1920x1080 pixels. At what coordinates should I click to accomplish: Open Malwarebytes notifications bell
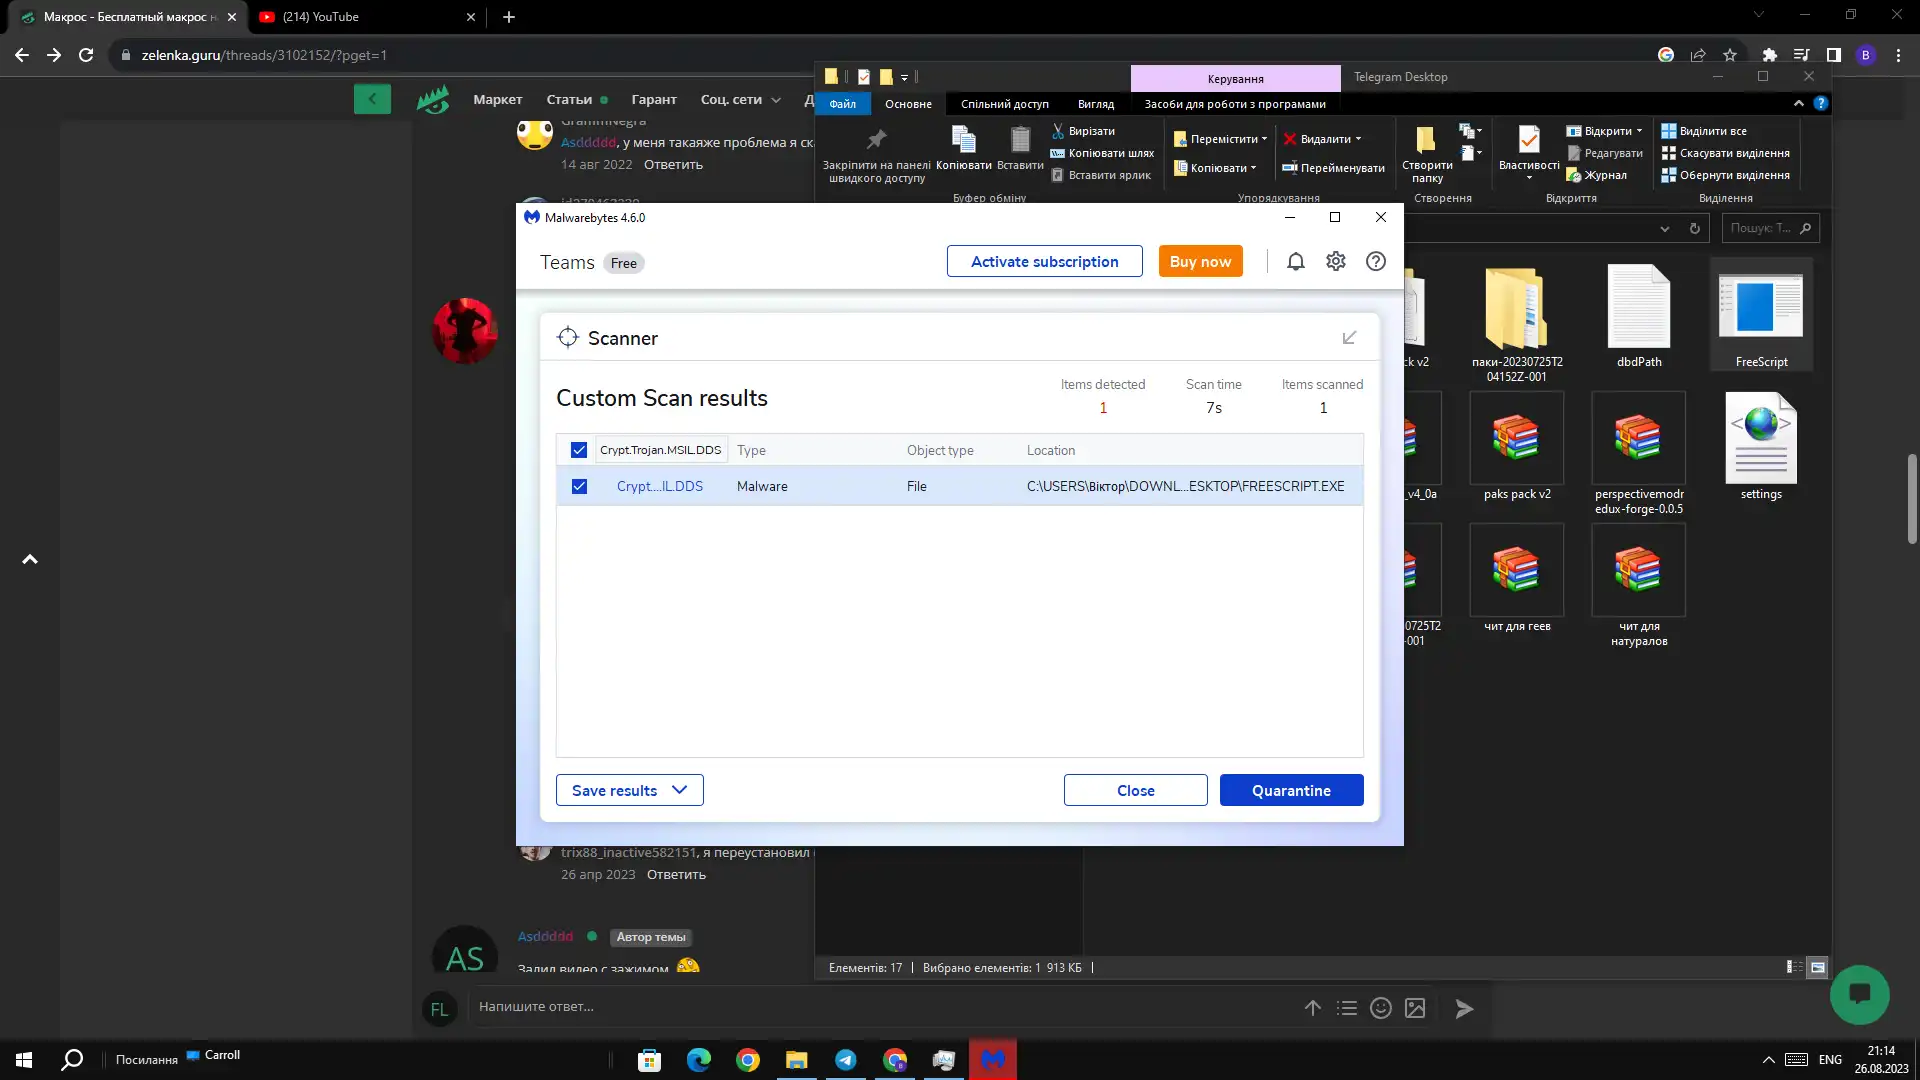pos(1295,261)
